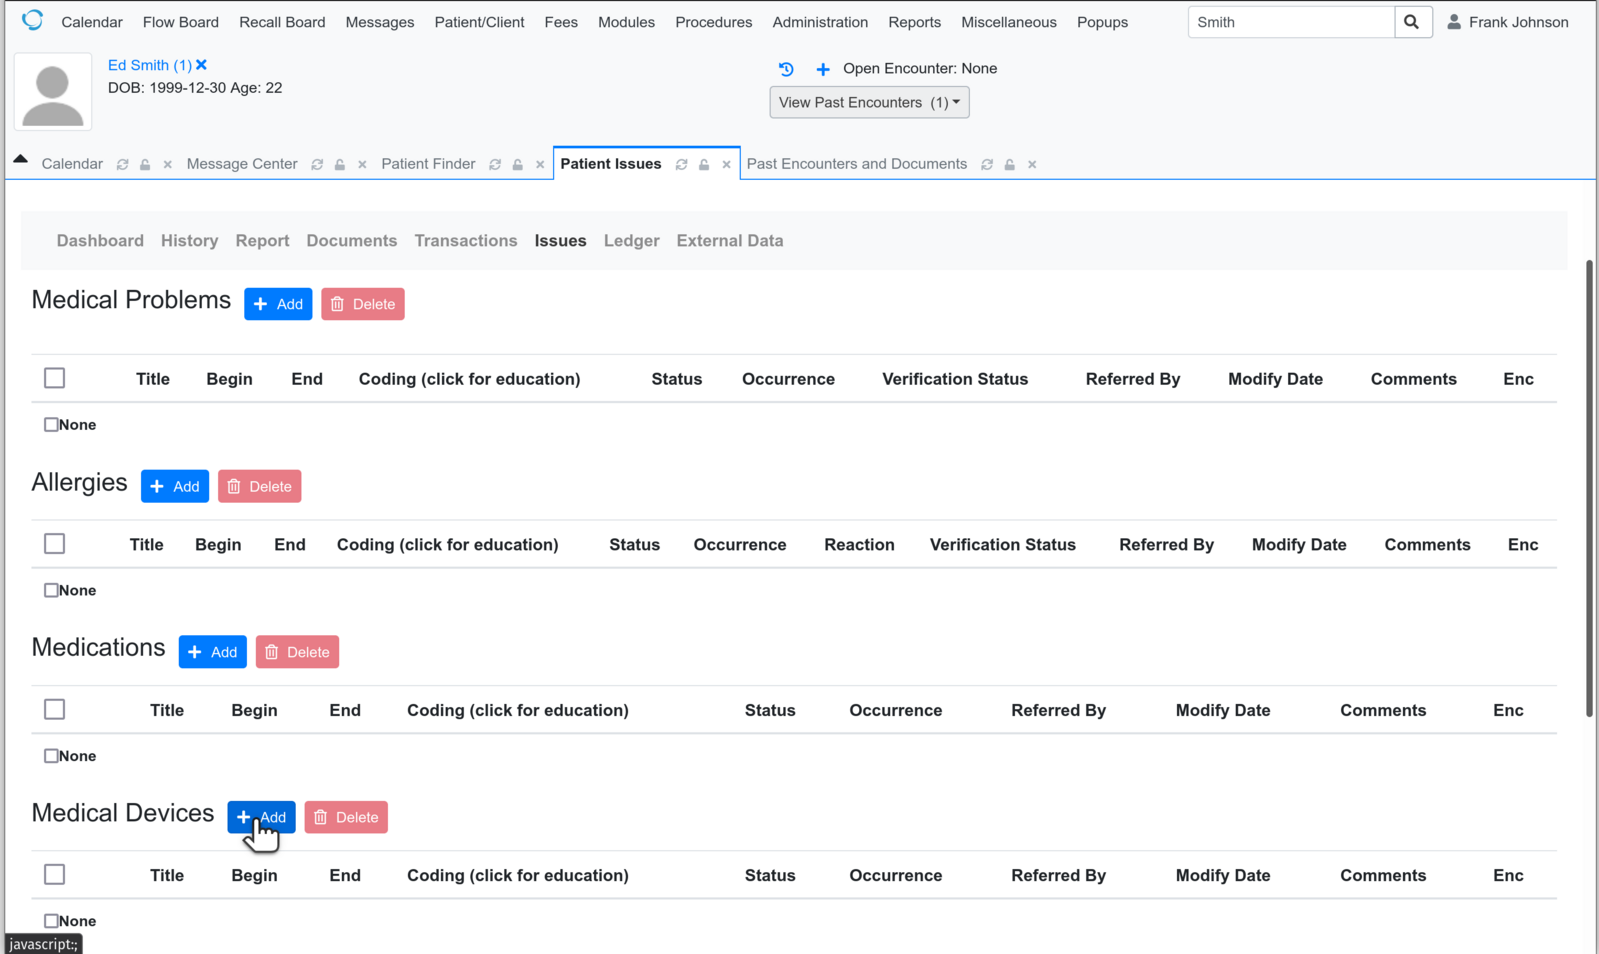Image resolution: width=1599 pixels, height=954 pixels.
Task: Switch to the Ledger sub-tab
Action: point(631,241)
